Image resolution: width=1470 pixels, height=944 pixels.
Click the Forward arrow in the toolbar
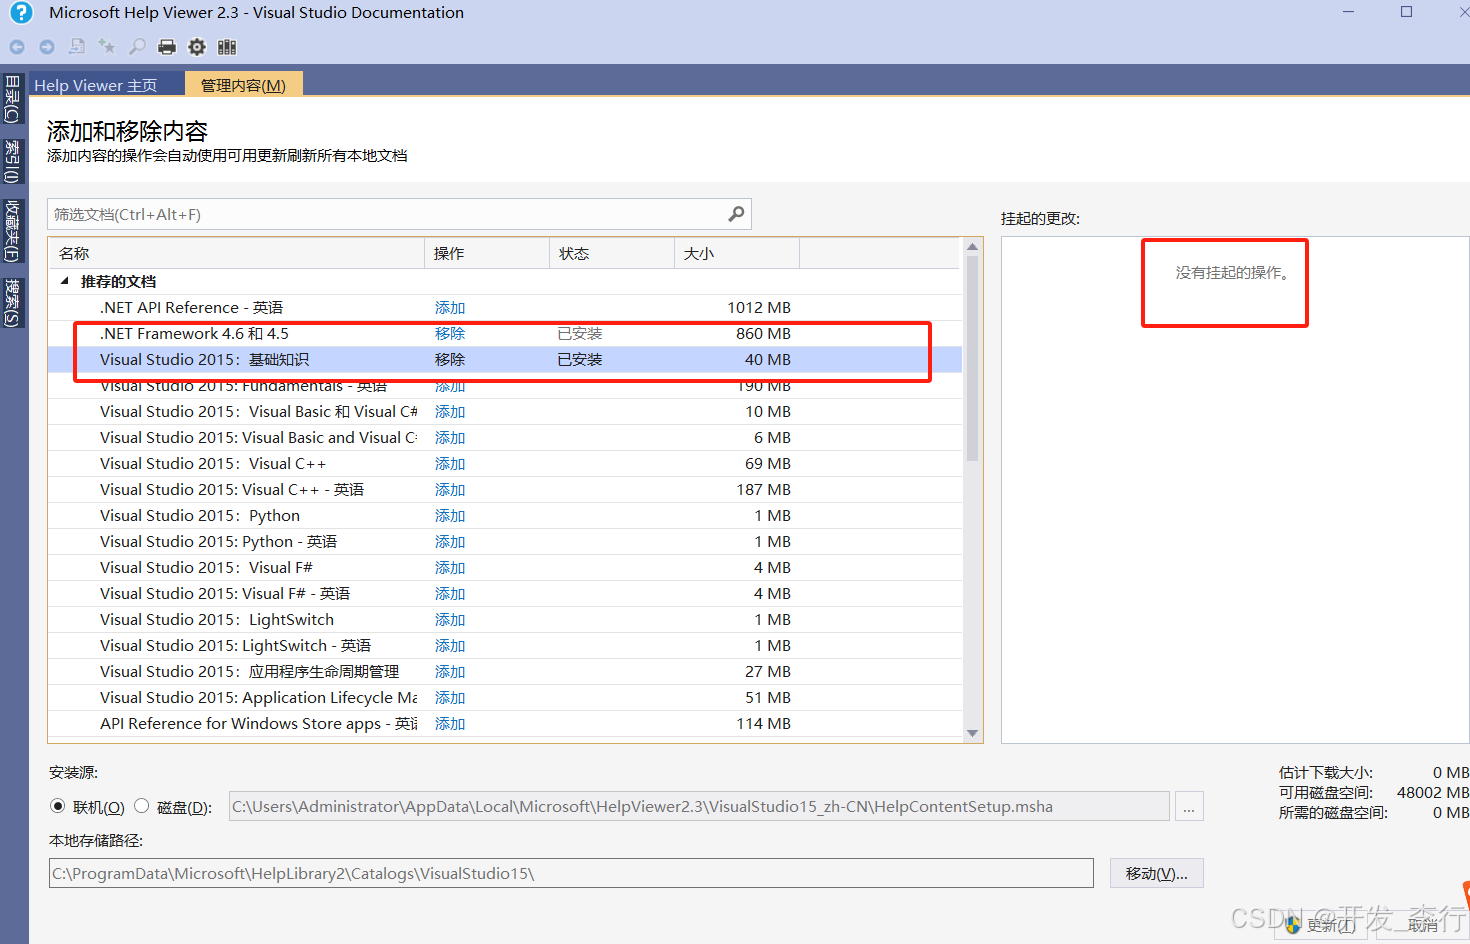point(47,47)
